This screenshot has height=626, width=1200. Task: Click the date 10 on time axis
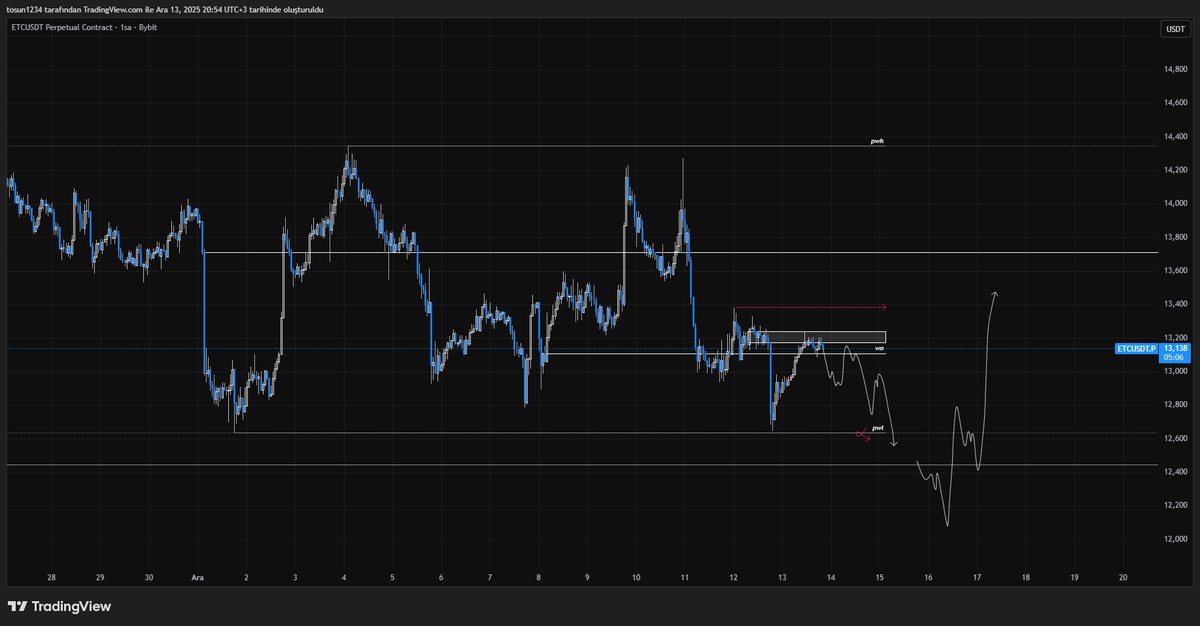[636, 577]
